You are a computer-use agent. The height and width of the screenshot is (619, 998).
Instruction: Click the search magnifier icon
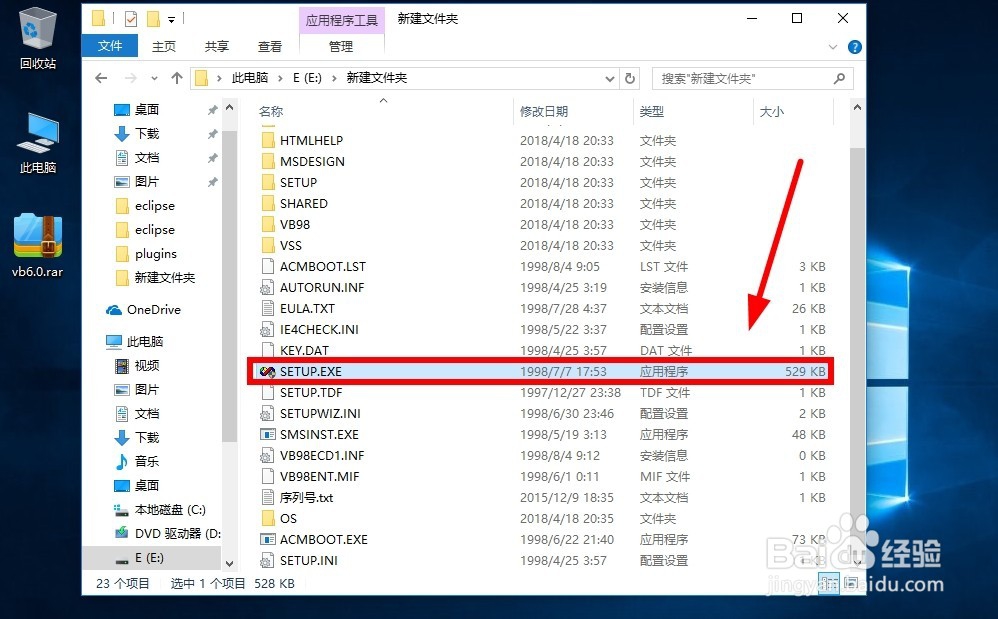coord(840,78)
